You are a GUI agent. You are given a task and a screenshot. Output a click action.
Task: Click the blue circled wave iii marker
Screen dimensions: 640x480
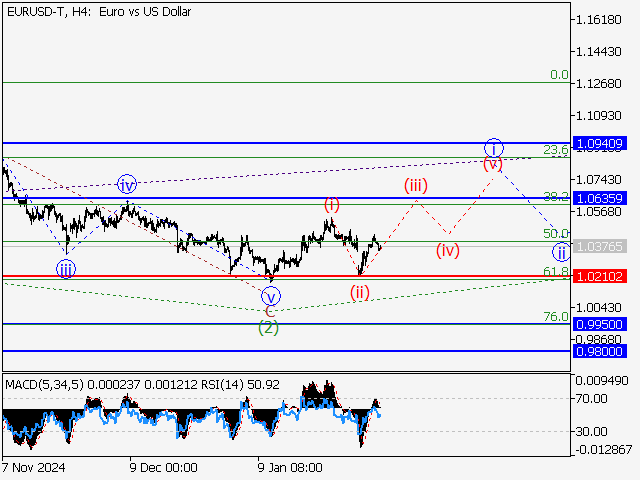(x=66, y=268)
